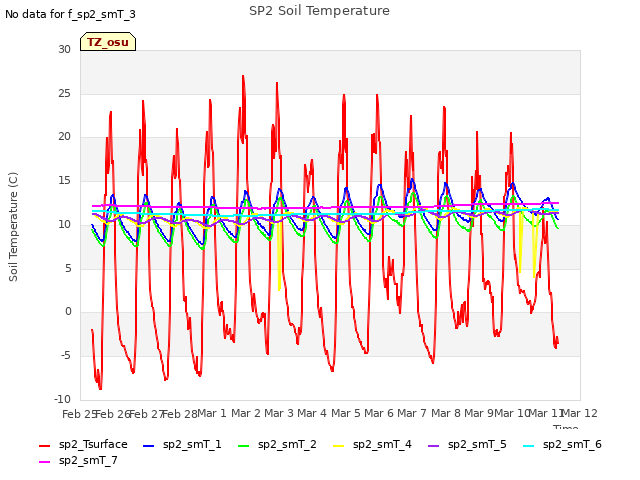Select the sp2_smT_1 legend label
Image resolution: width=640 pixels, height=480 pixels.
(192, 444)
